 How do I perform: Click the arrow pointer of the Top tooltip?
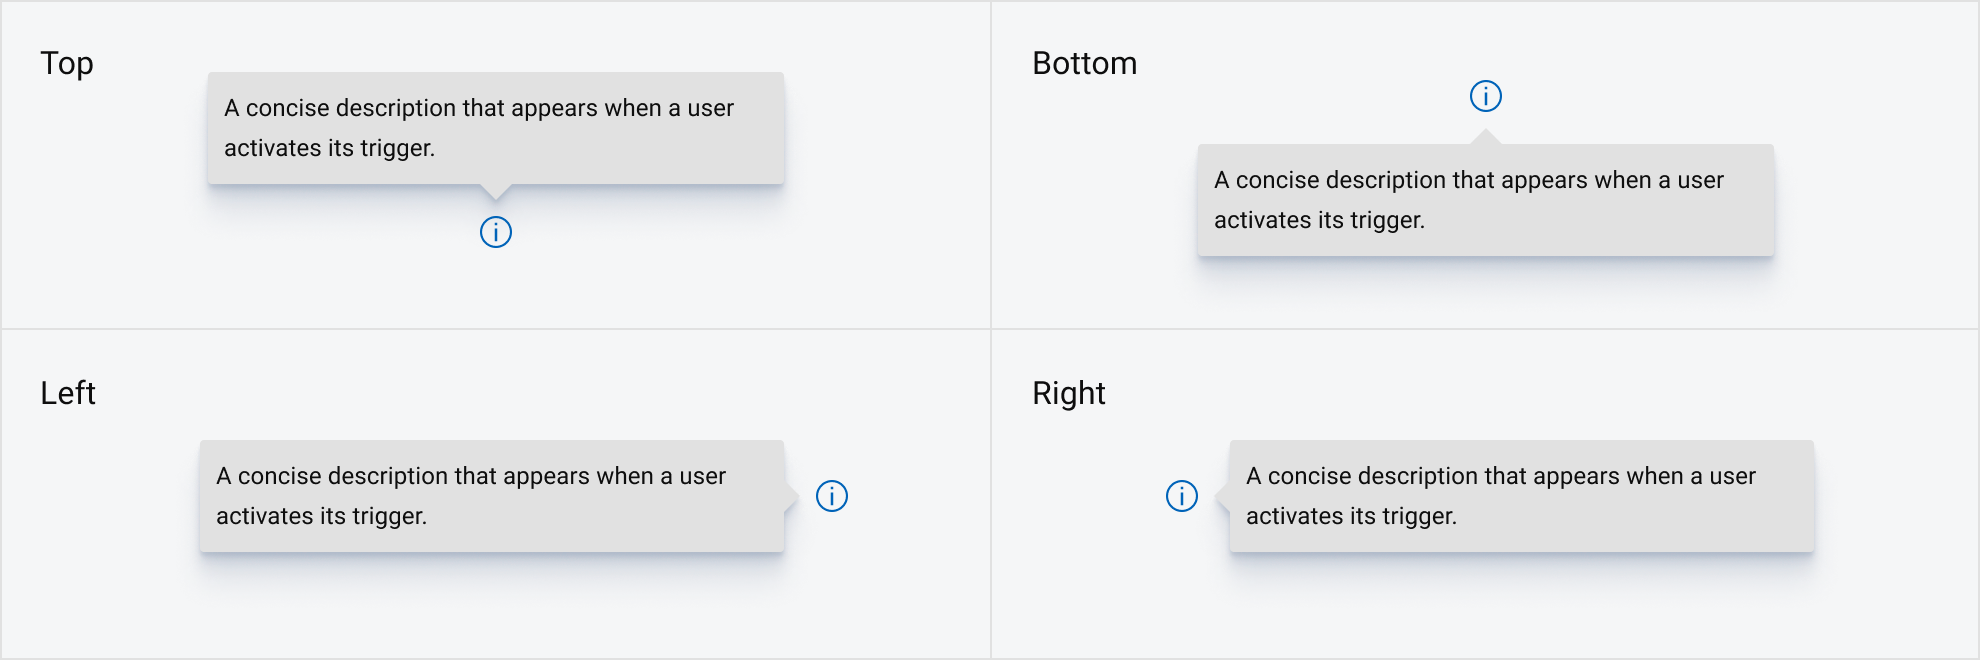[494, 193]
